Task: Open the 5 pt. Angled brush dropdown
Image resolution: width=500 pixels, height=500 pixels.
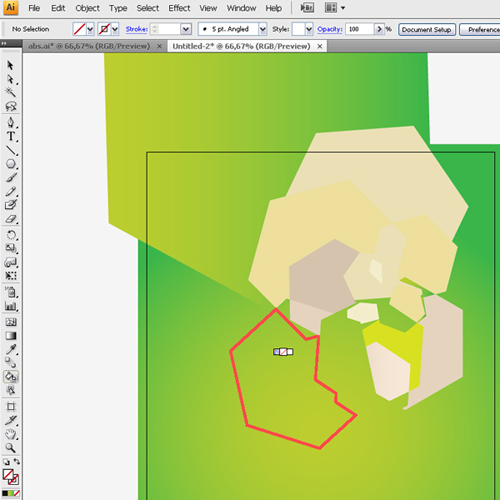Action: (263, 29)
